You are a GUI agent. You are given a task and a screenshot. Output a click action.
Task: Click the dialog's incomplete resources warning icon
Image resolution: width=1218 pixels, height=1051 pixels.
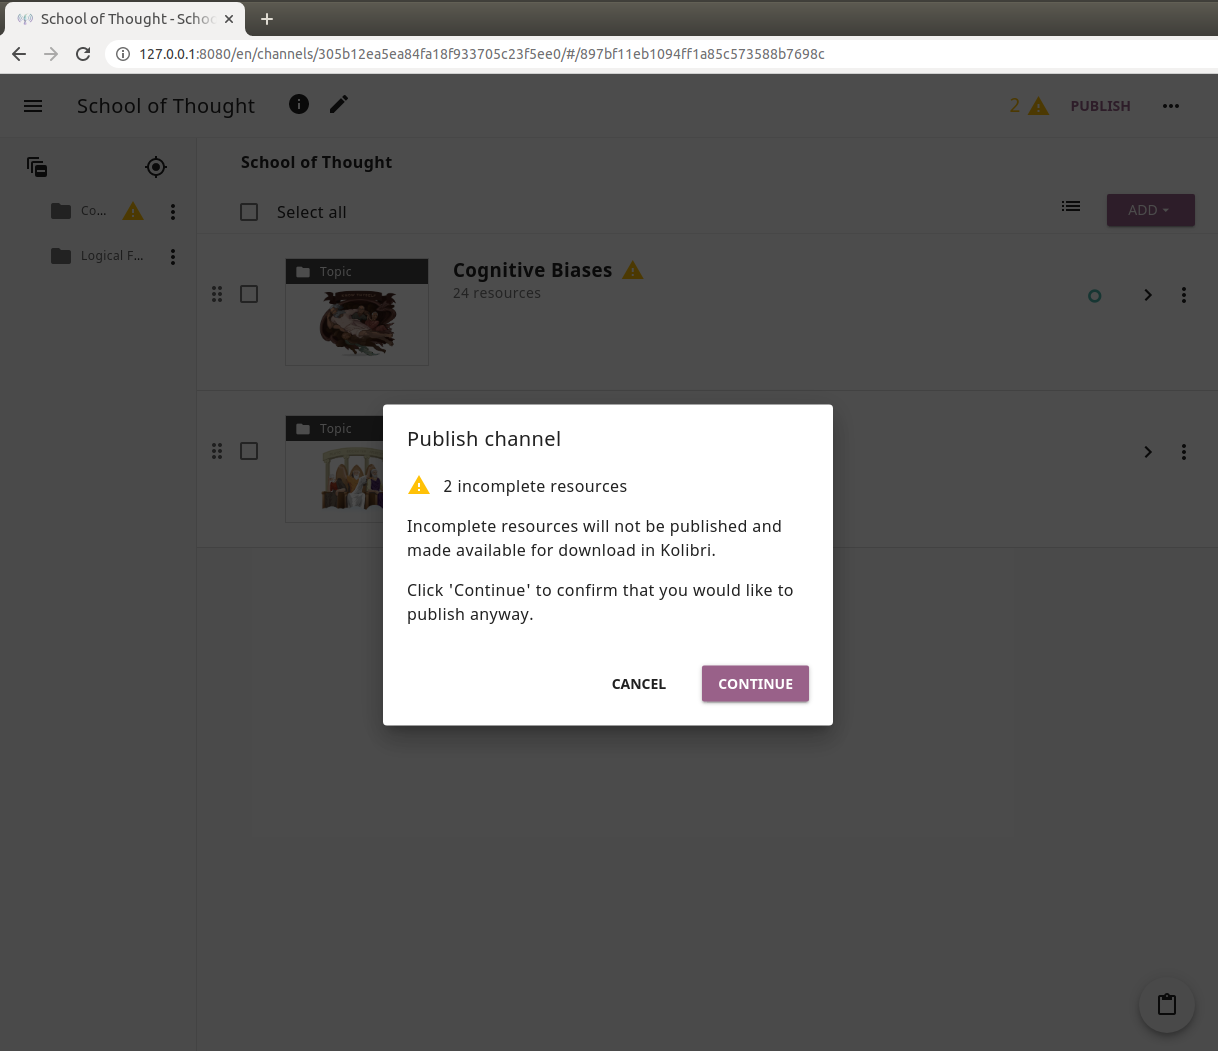coord(419,485)
